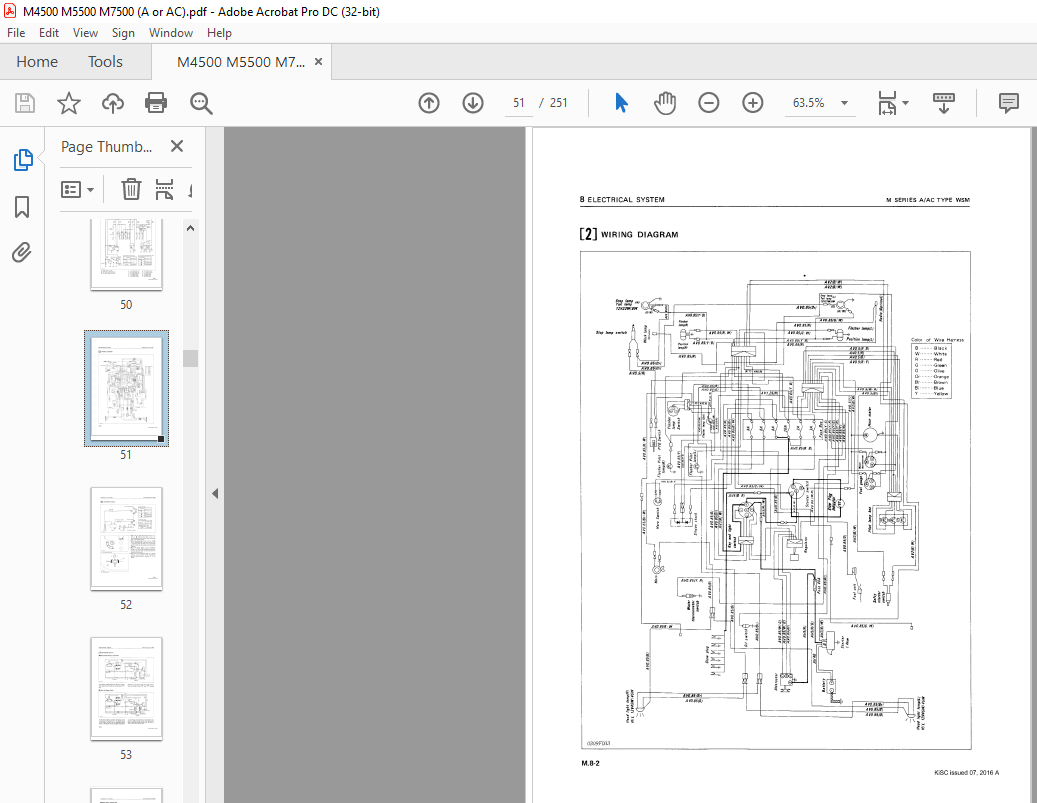Delete the selected page with trash icon

click(131, 190)
